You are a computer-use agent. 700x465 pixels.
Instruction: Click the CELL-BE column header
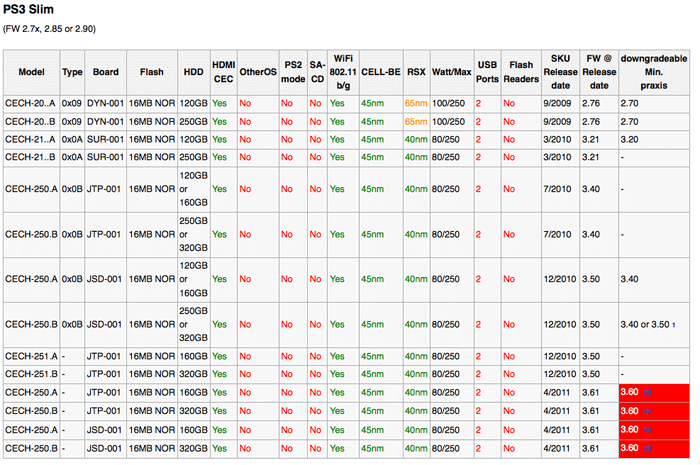[x=380, y=72]
